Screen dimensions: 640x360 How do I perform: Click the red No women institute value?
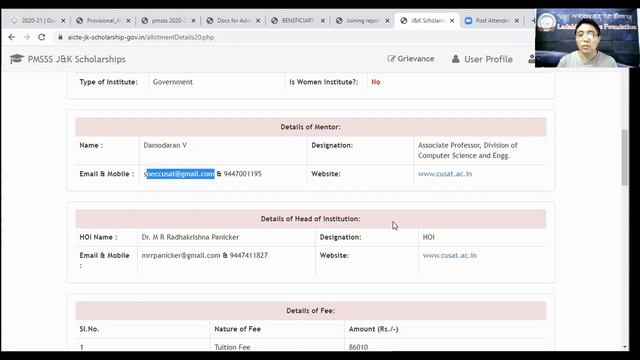(x=376, y=82)
